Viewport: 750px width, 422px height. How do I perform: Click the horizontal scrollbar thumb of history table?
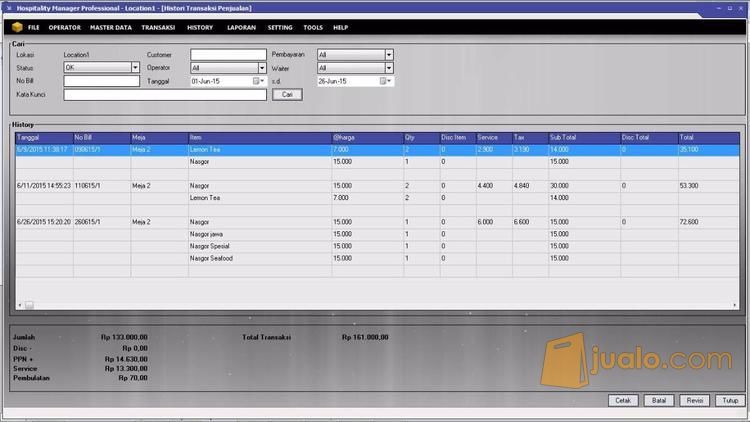[x=29, y=305]
